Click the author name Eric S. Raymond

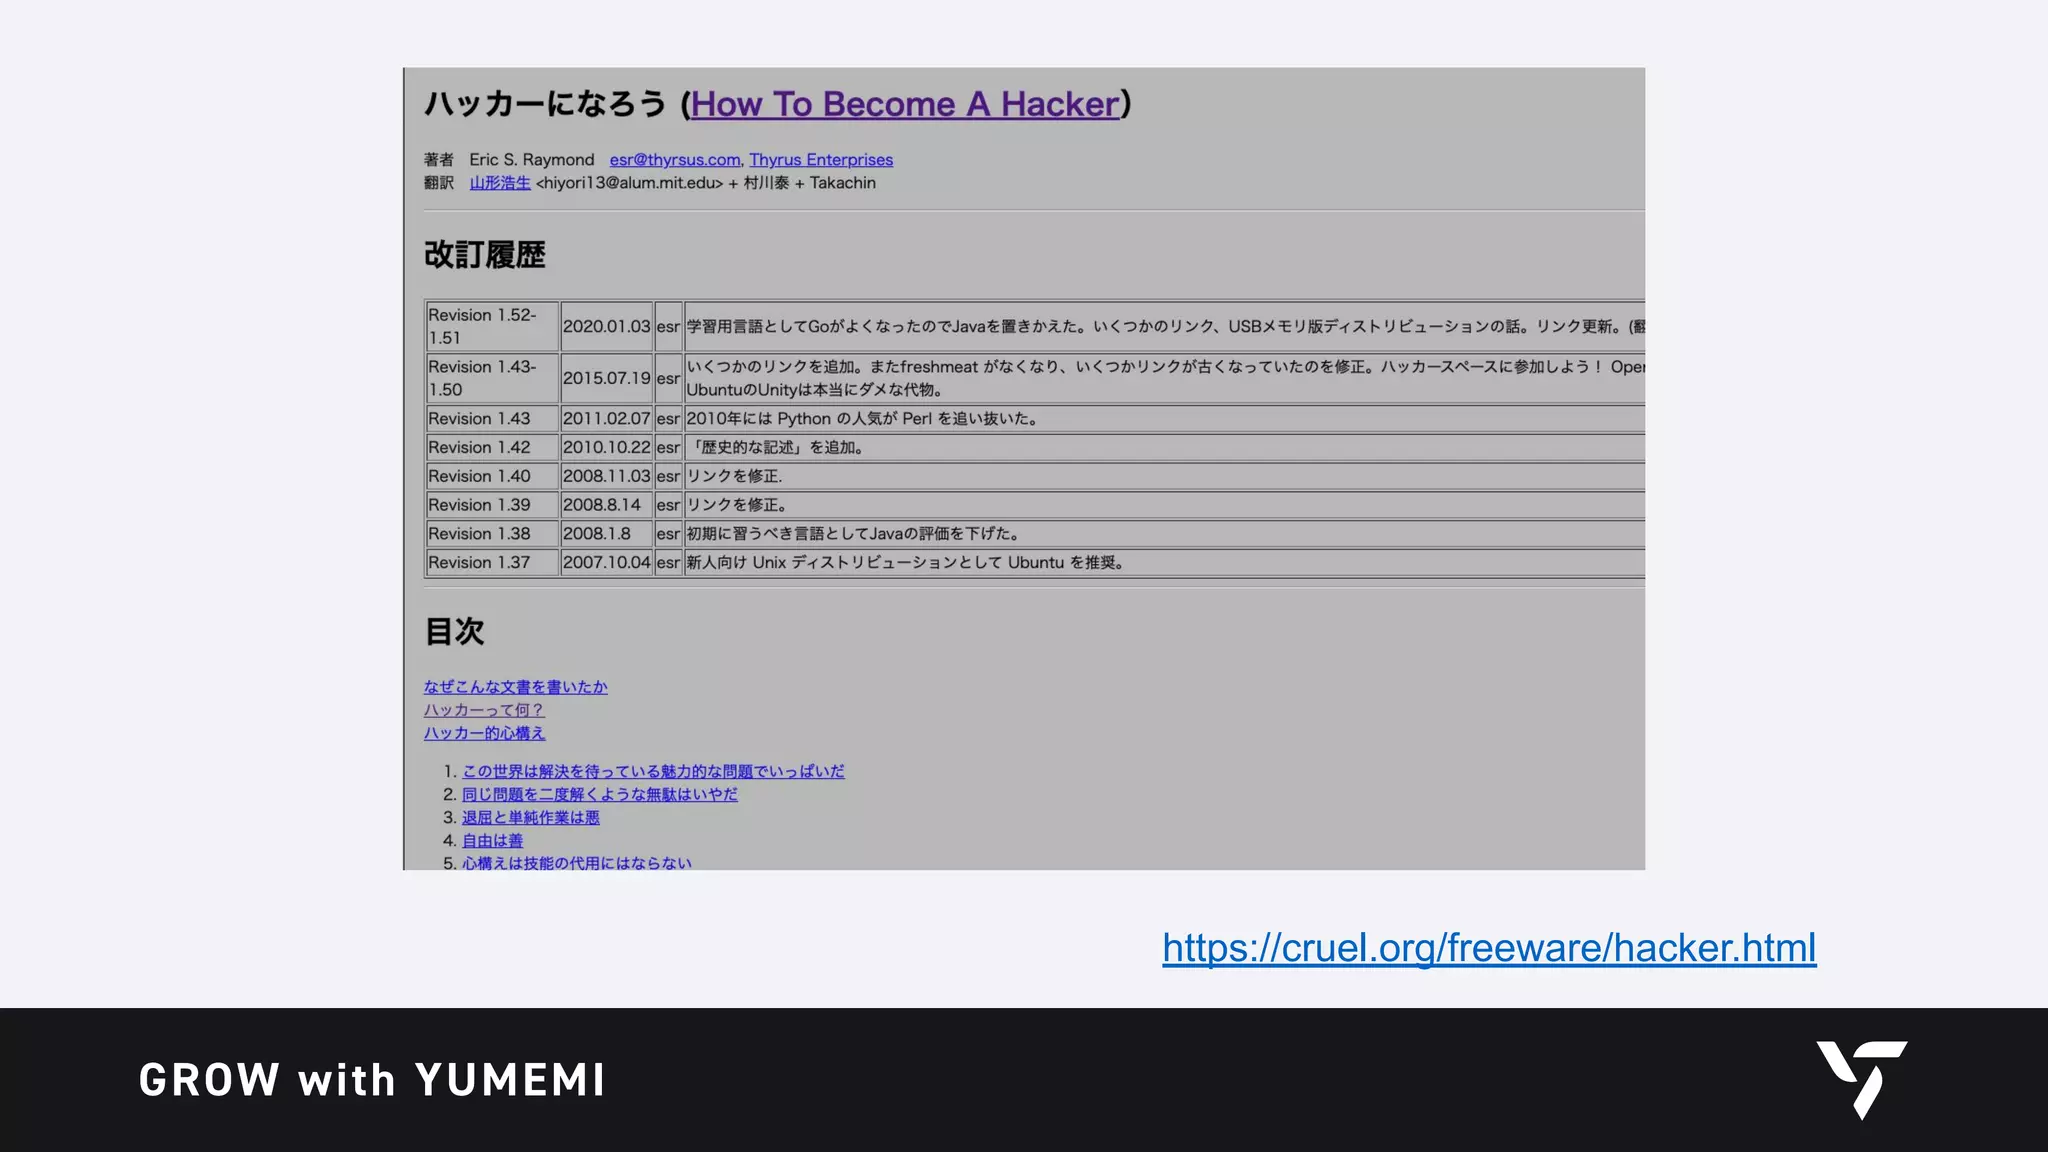[532, 160]
